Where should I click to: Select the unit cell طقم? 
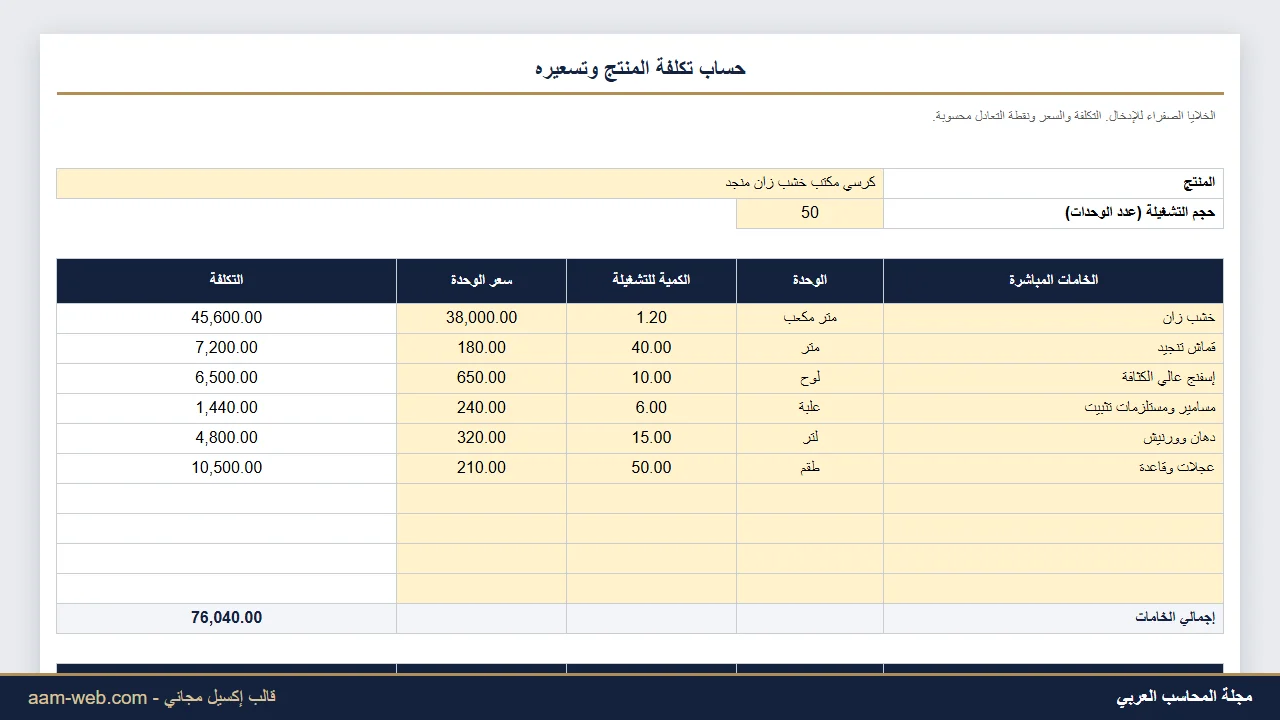coord(810,468)
